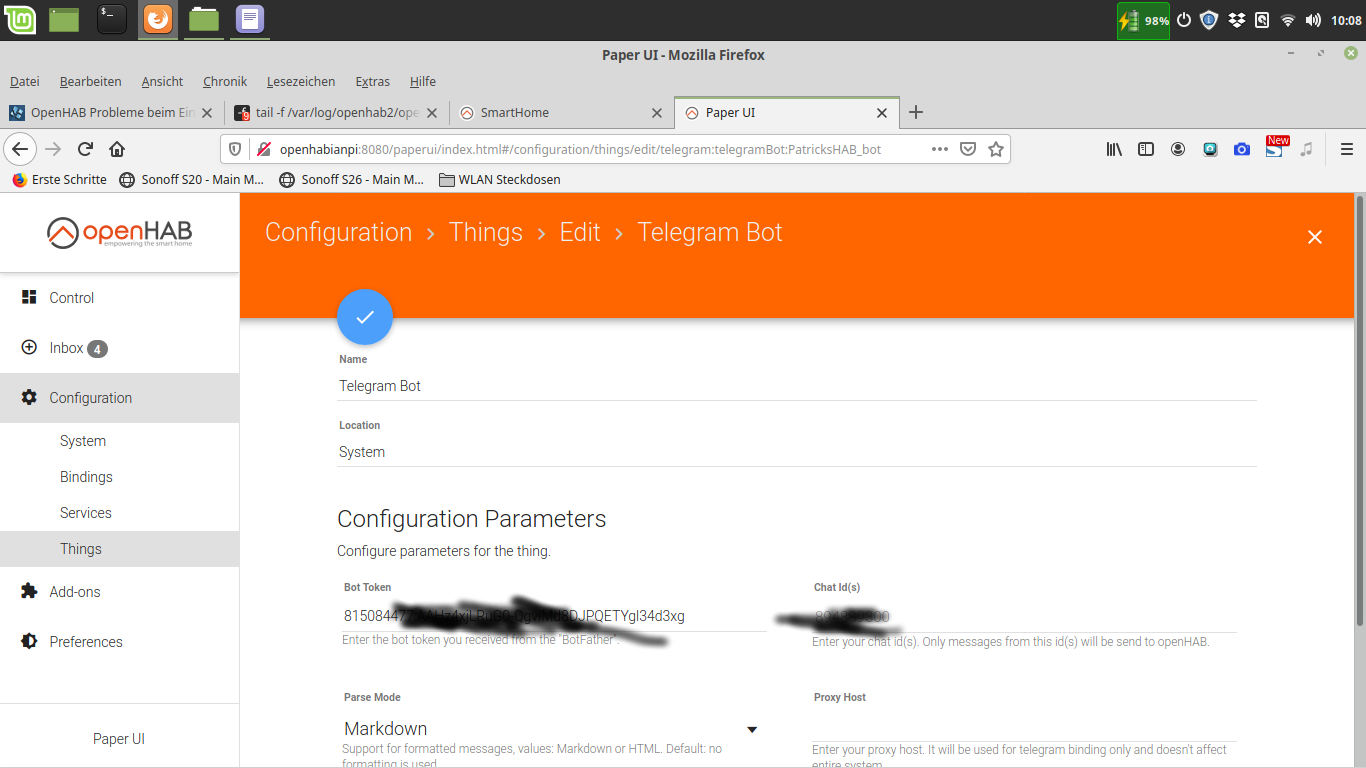Go back with the browser back arrow
This screenshot has height=768, width=1366.
point(20,149)
